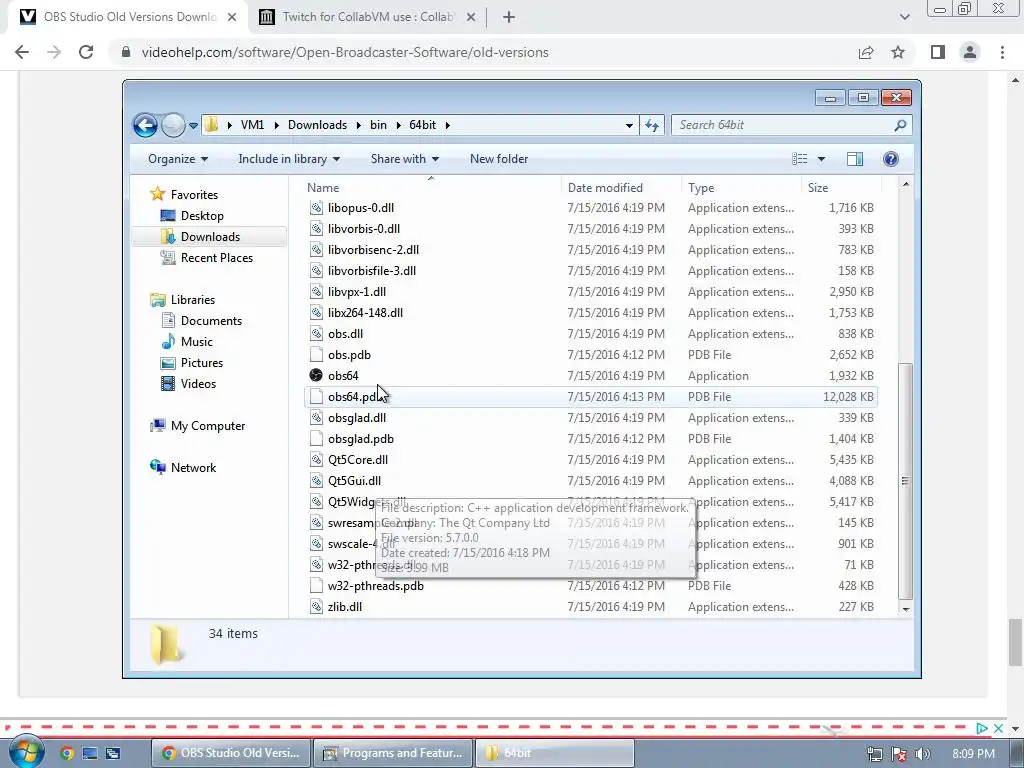This screenshot has width=1024, height=768.
Task: Open the Videos library
Action: pos(198,383)
